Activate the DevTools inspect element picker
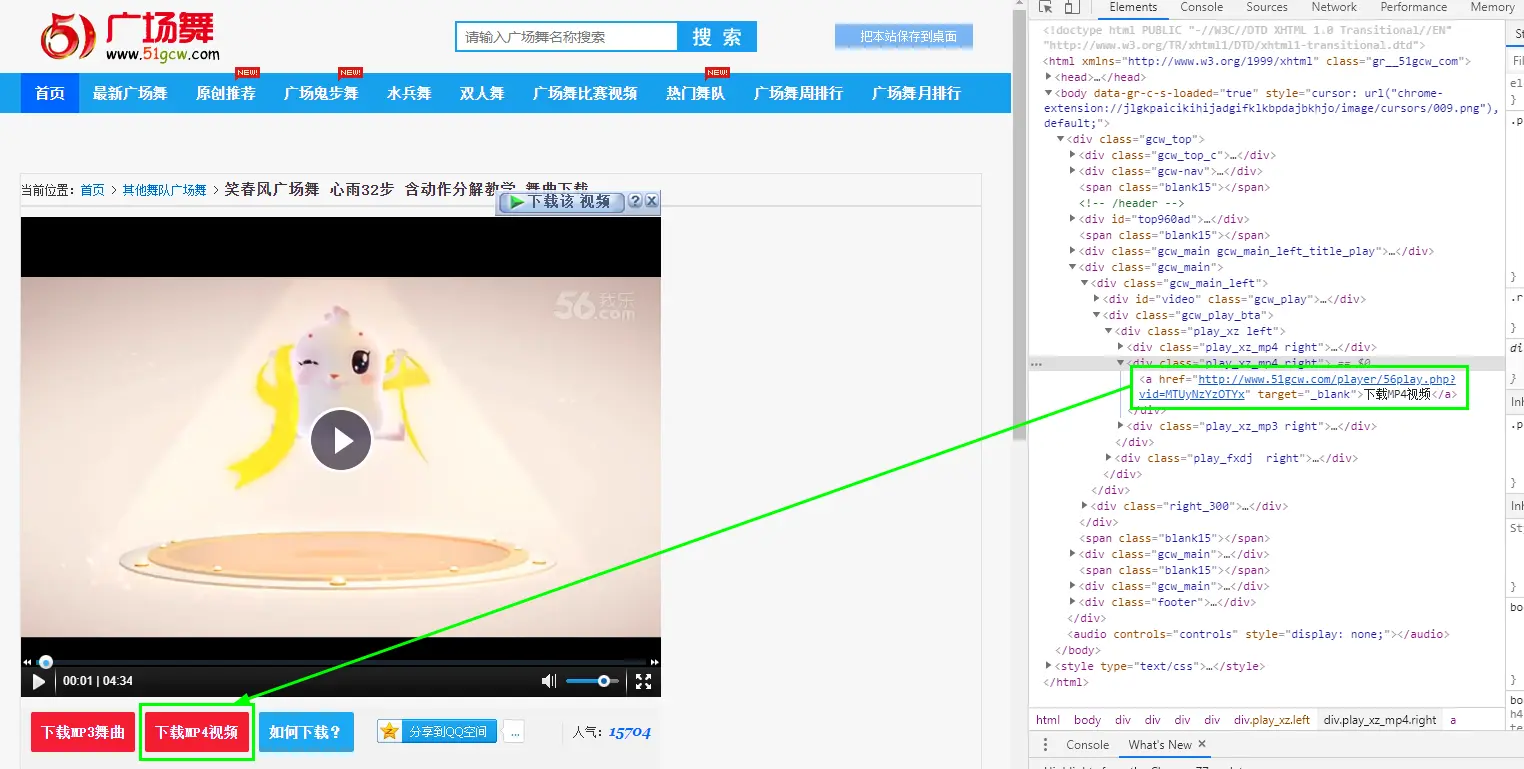This screenshot has height=769, width=1524. (1047, 7)
